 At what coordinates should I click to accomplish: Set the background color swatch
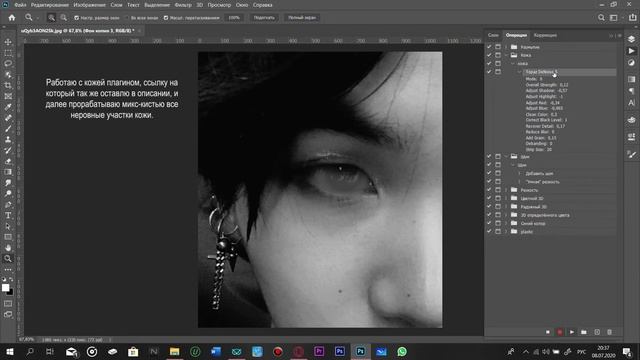(x=10, y=292)
